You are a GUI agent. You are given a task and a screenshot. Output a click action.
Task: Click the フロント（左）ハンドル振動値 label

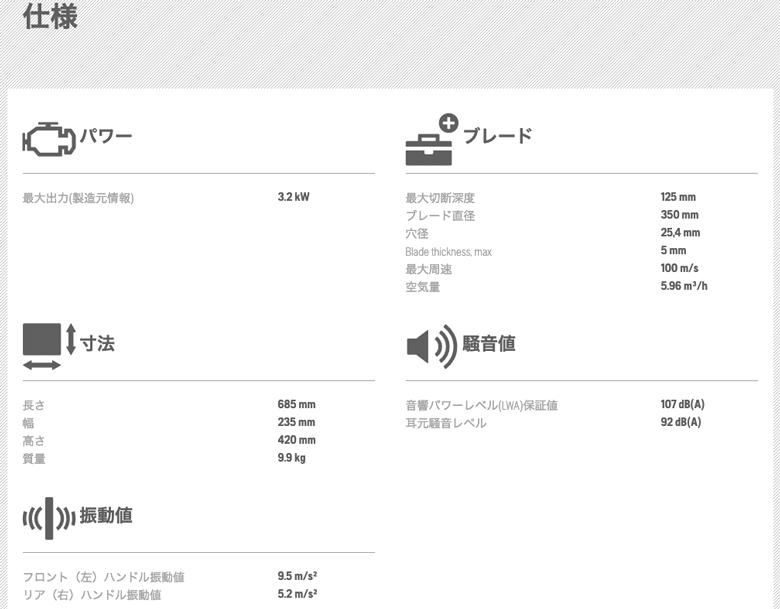point(103,577)
